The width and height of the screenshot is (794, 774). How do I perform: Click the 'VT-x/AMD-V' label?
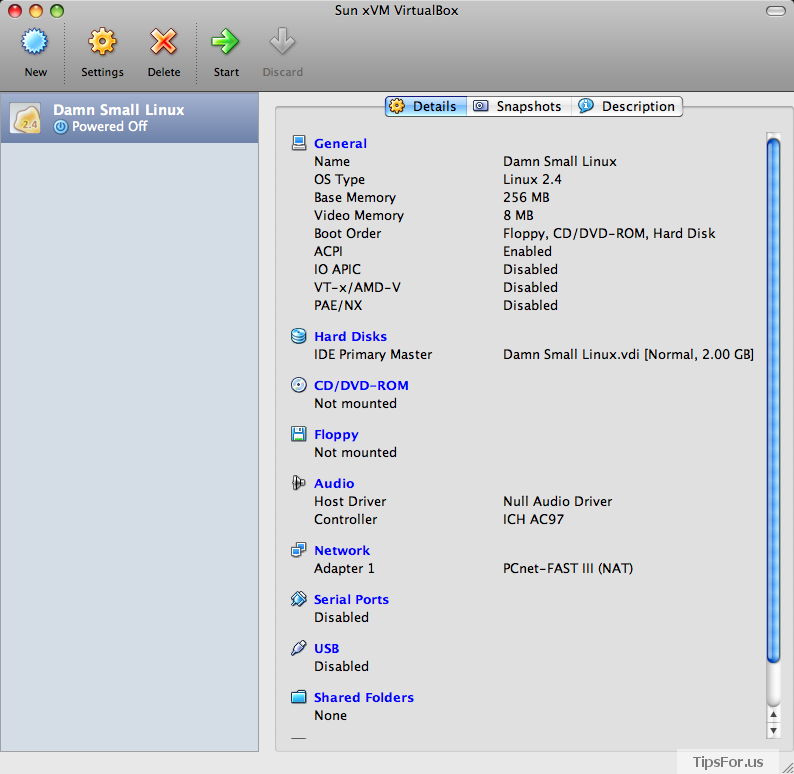tap(357, 287)
